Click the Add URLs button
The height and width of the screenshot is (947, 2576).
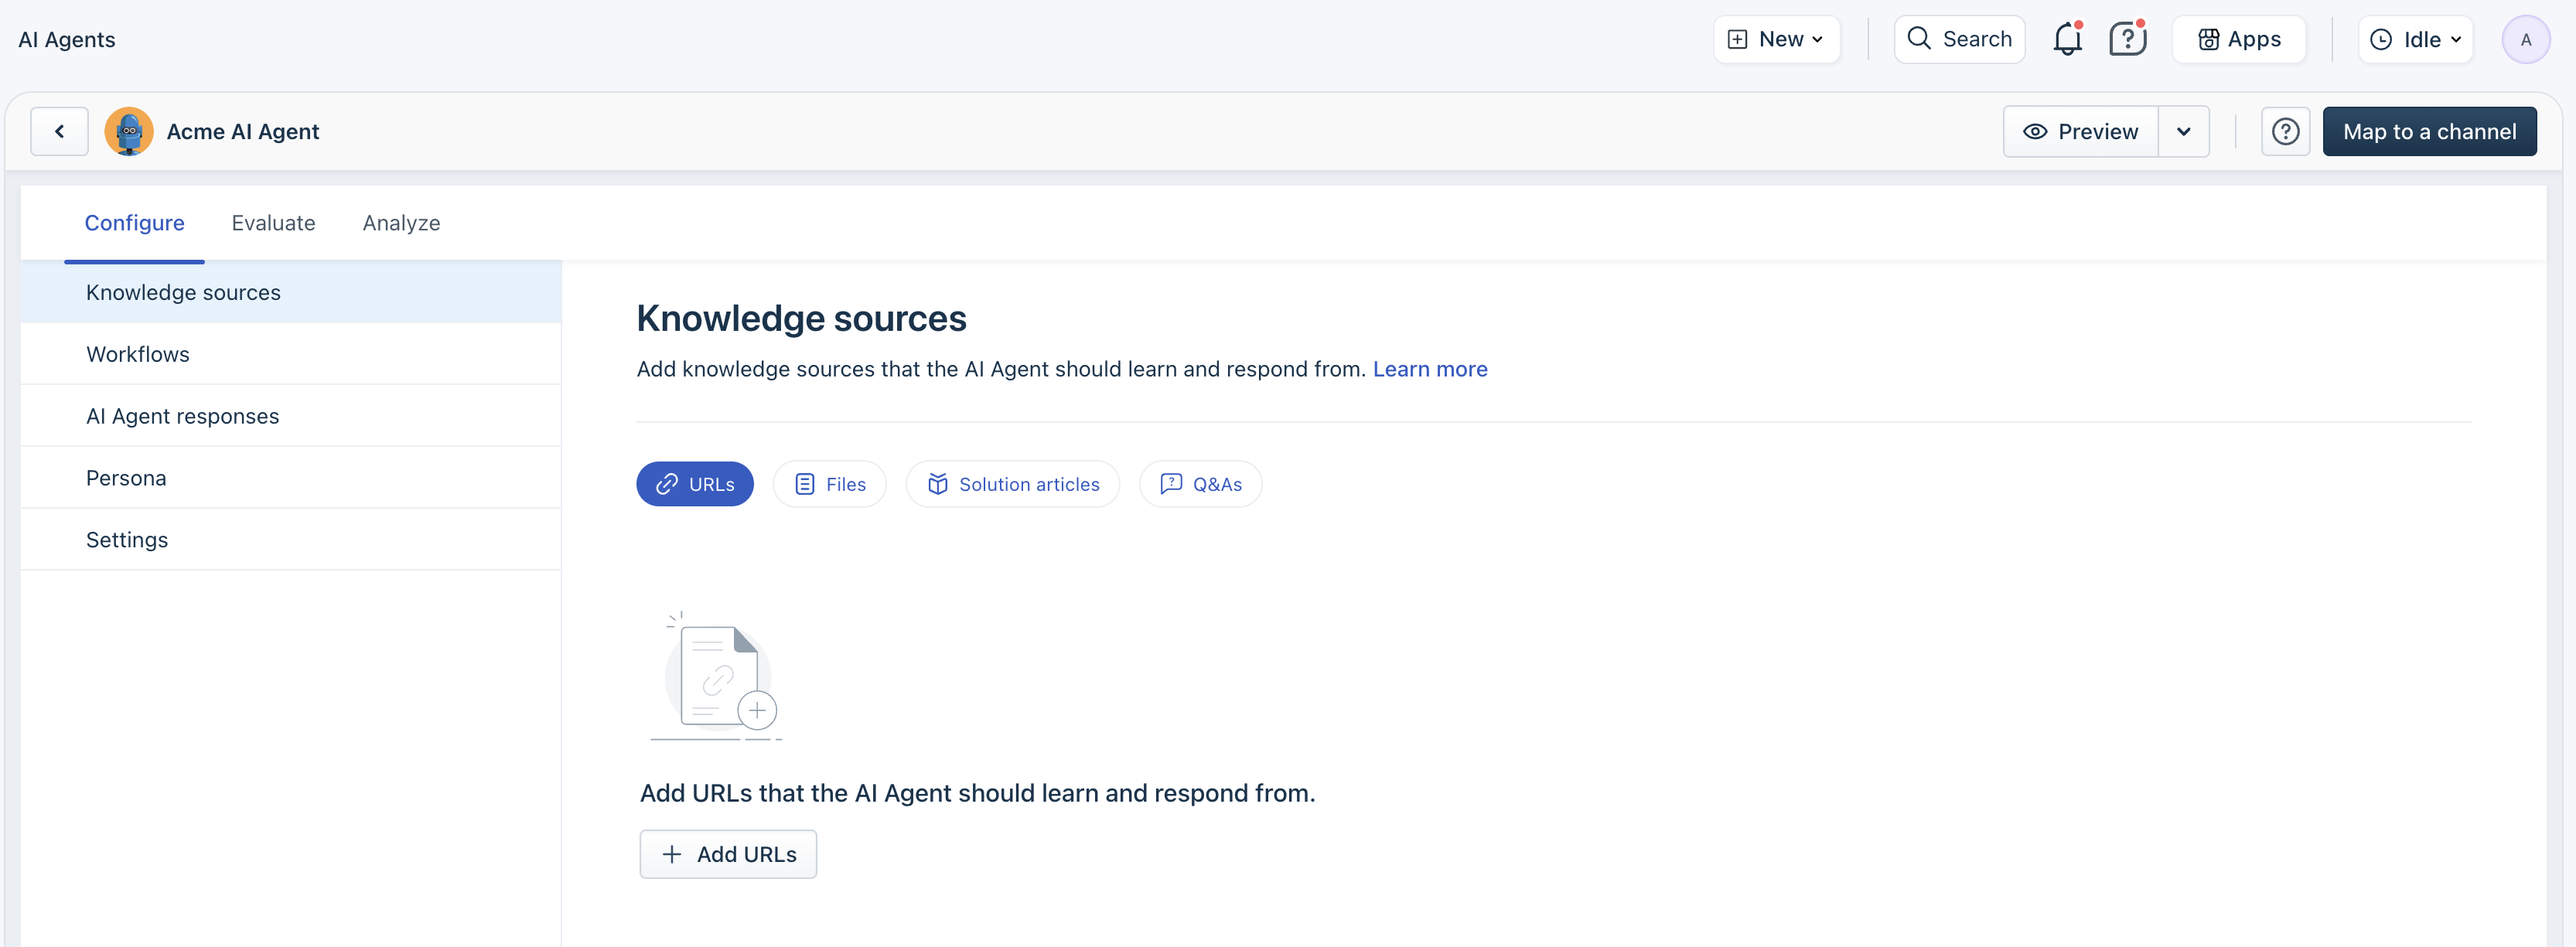(728, 854)
